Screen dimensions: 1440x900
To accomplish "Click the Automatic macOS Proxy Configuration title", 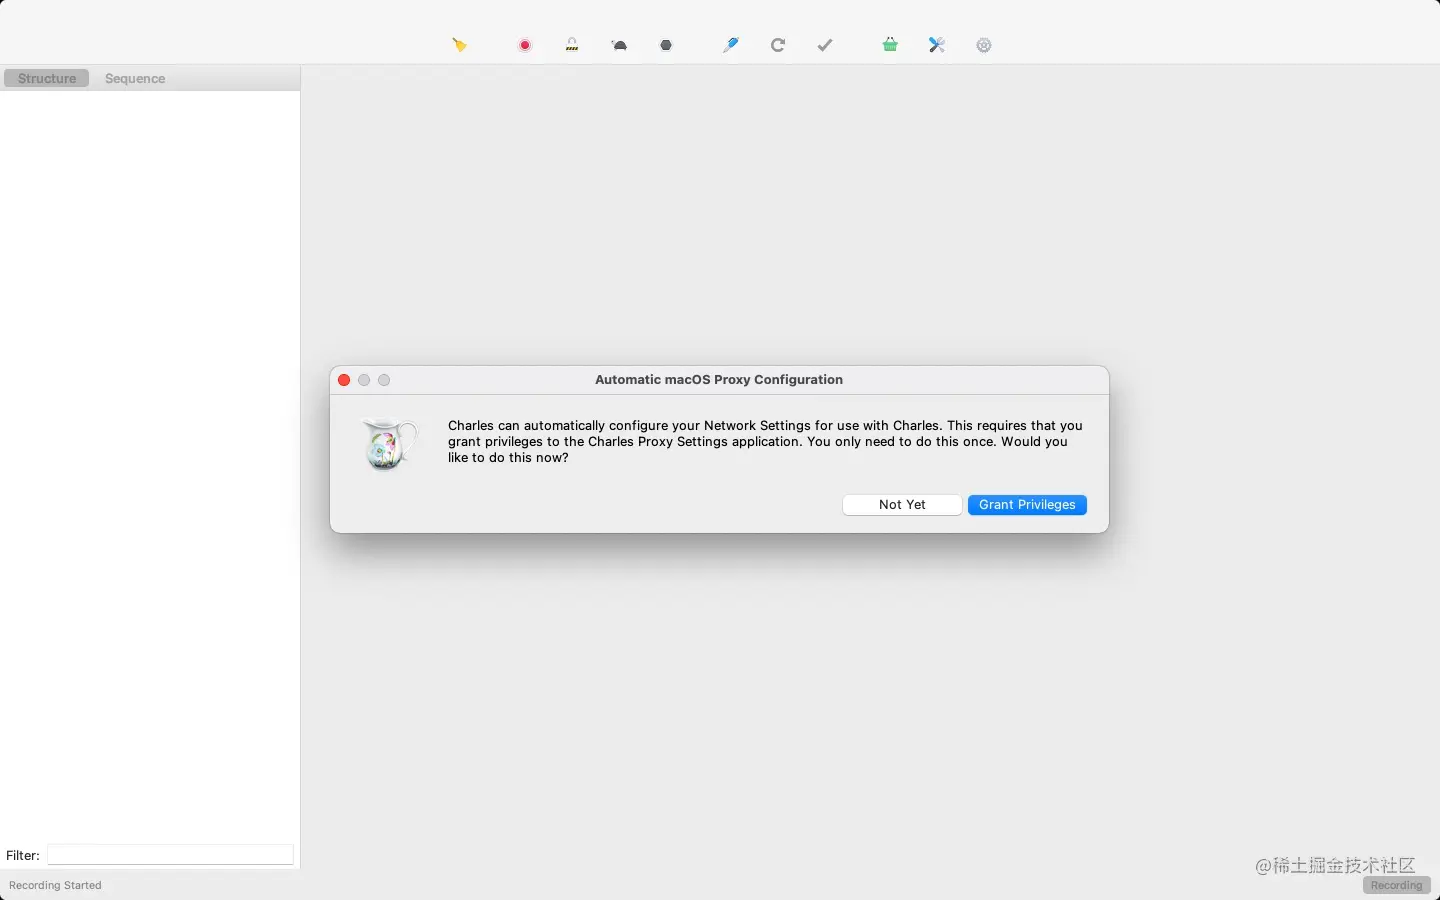I will click(x=719, y=380).
